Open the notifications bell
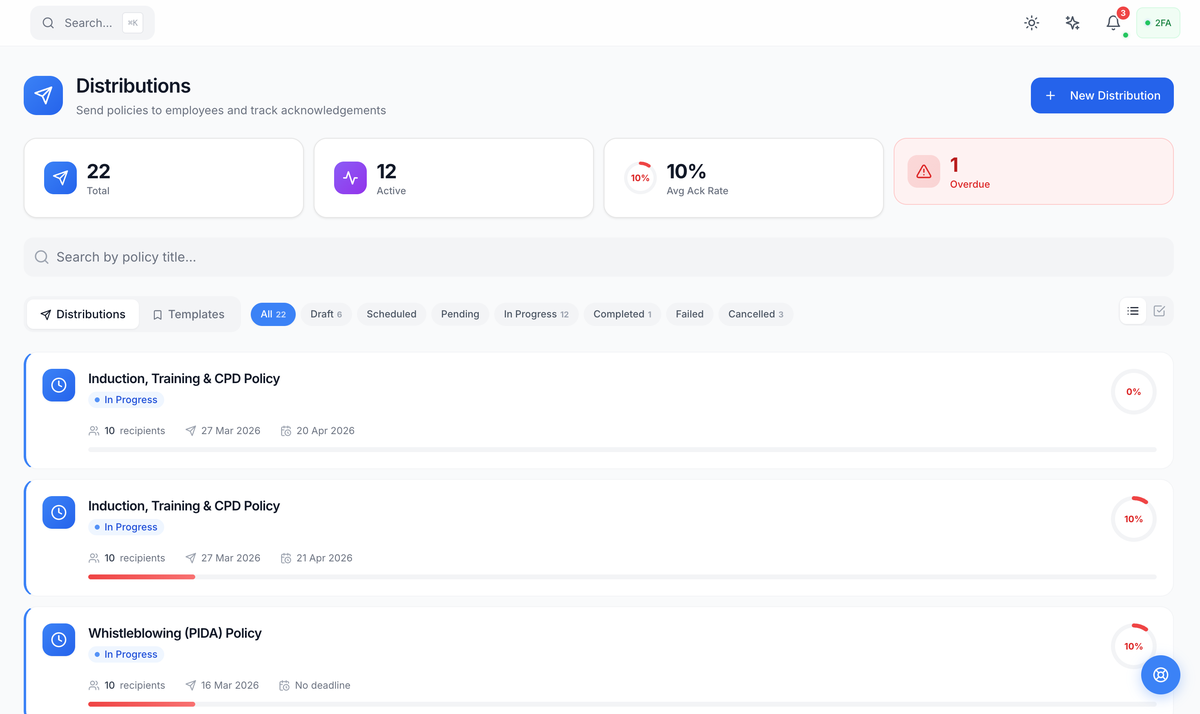The image size is (1200, 714). [x=1113, y=23]
